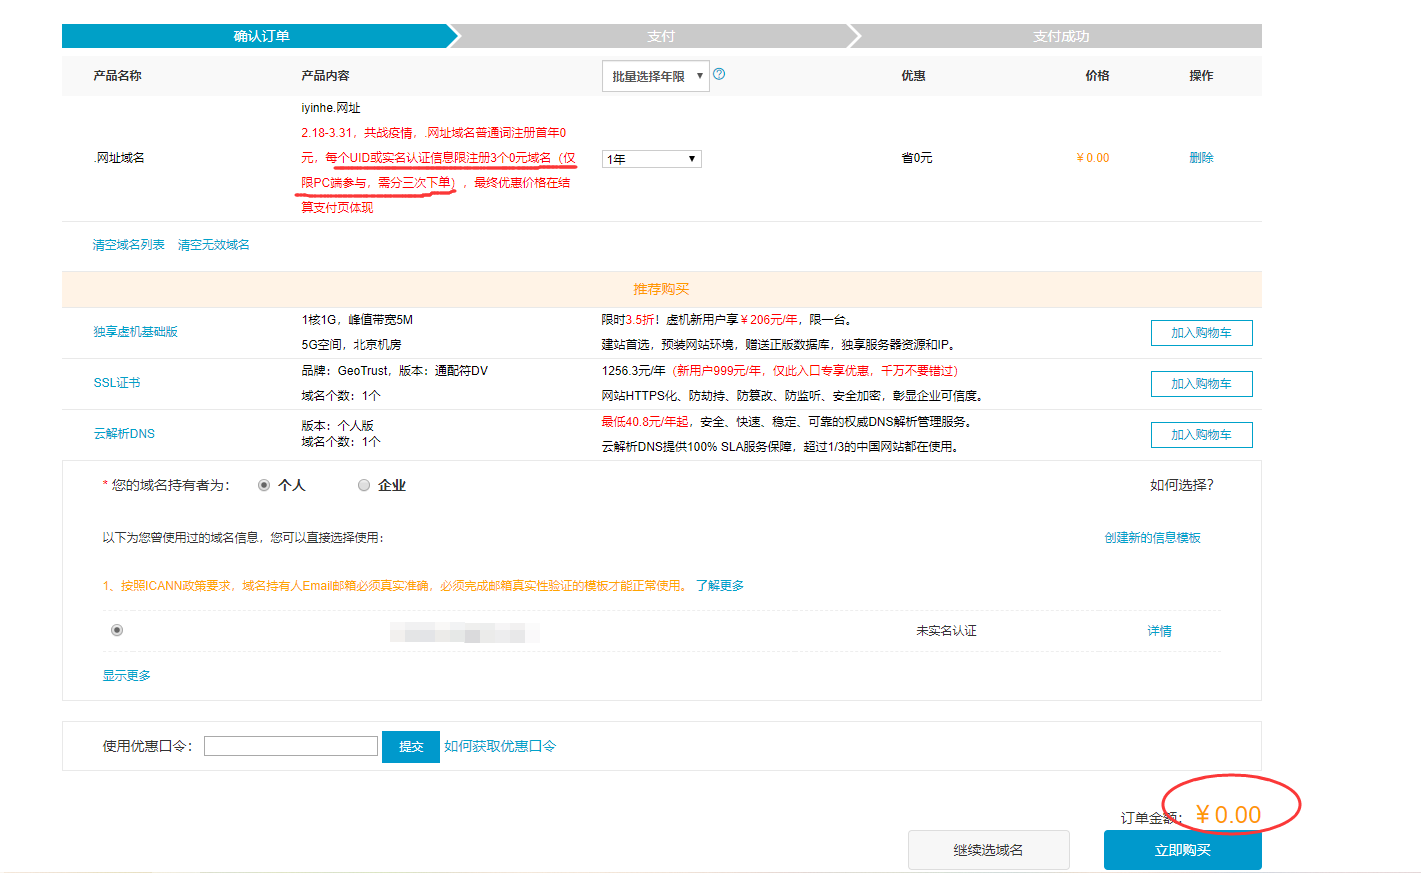Click the 清空域名列表 link

click(128, 245)
